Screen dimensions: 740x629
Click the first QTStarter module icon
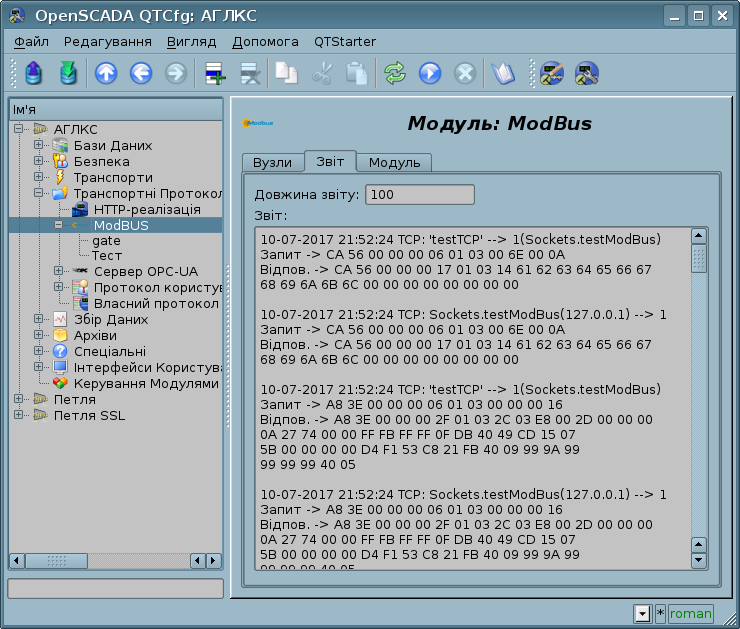552,73
